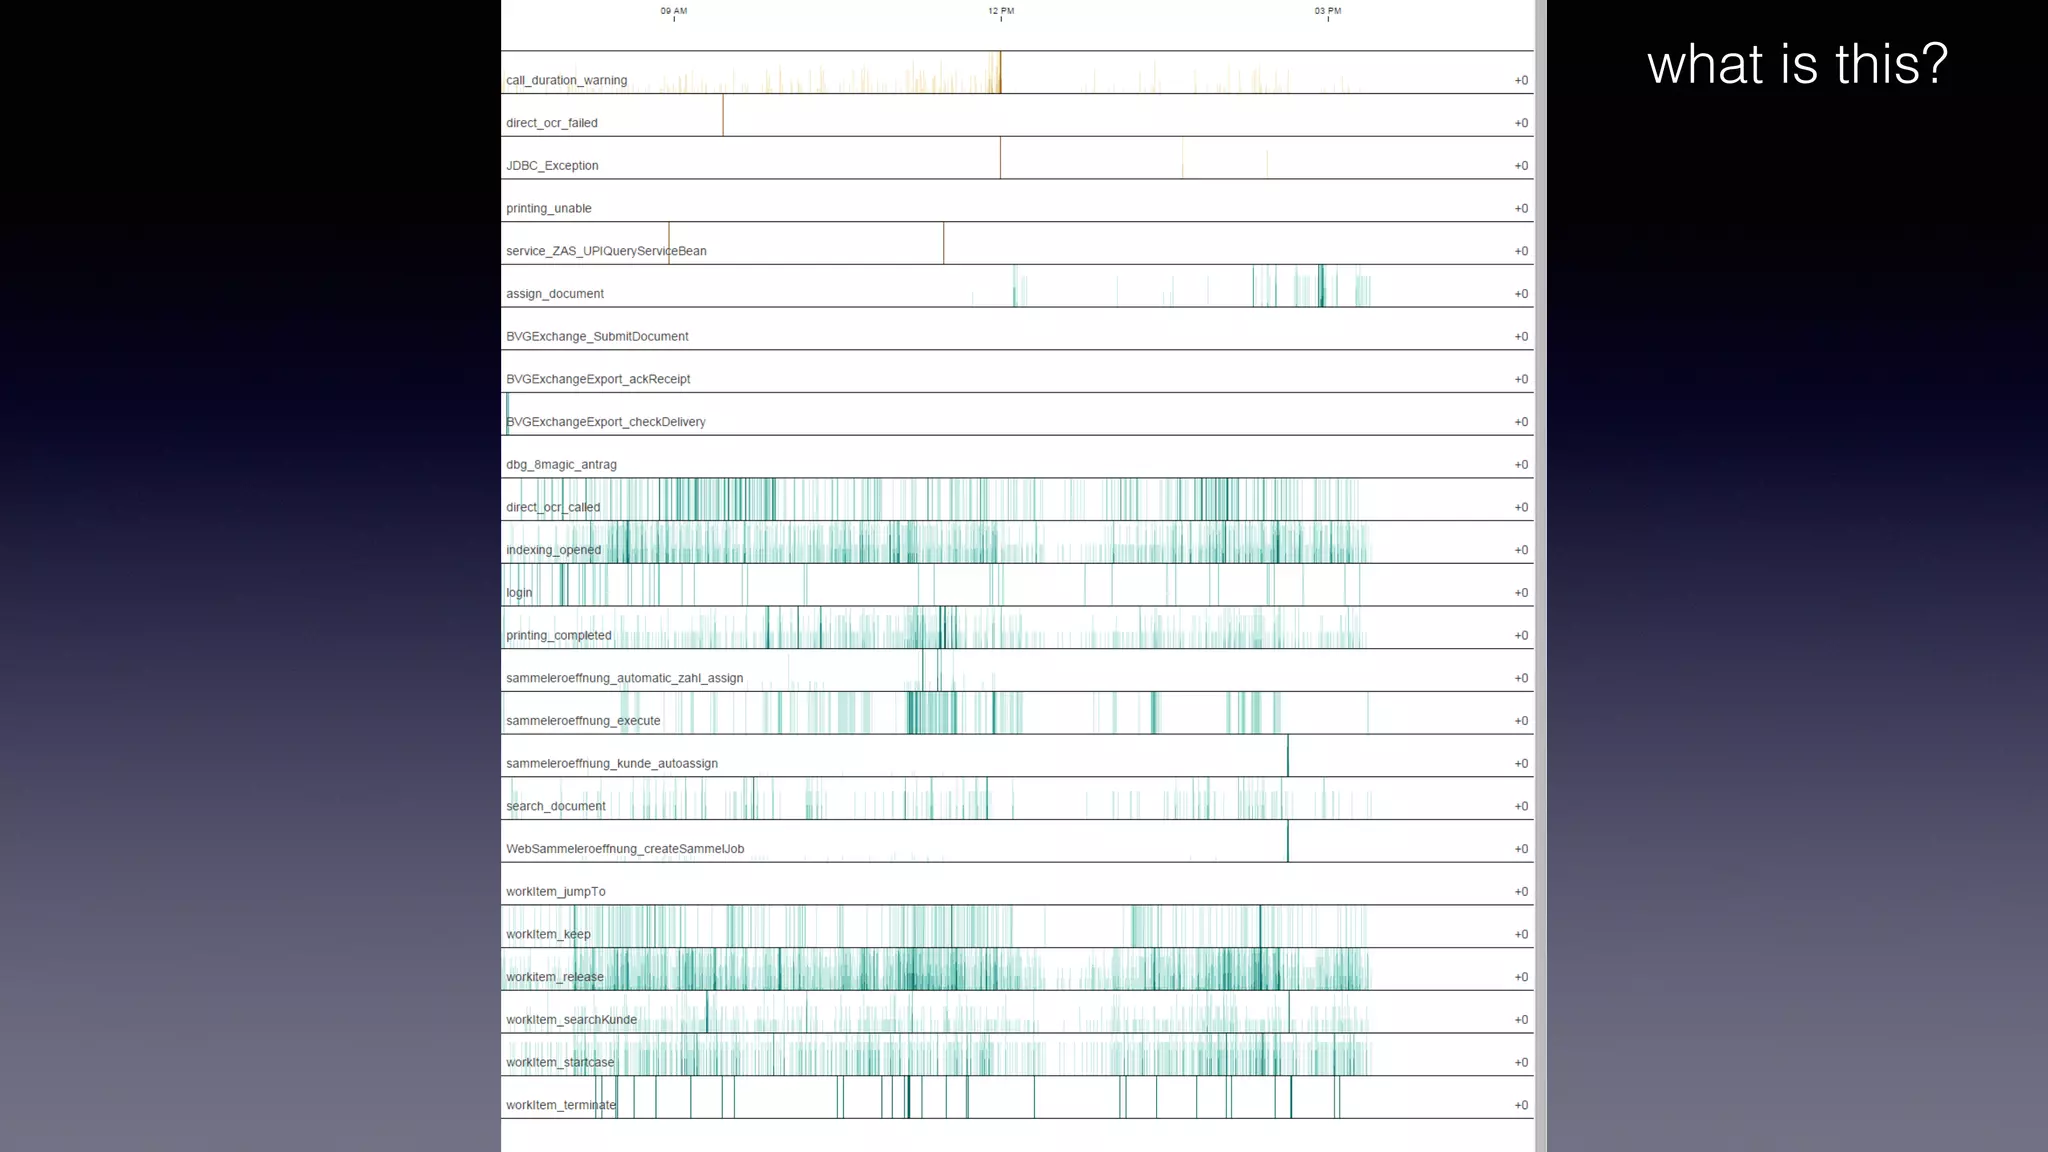This screenshot has height=1152, width=2048.
Task: Click the dbg_8magic_antrag row label
Action: (x=561, y=464)
